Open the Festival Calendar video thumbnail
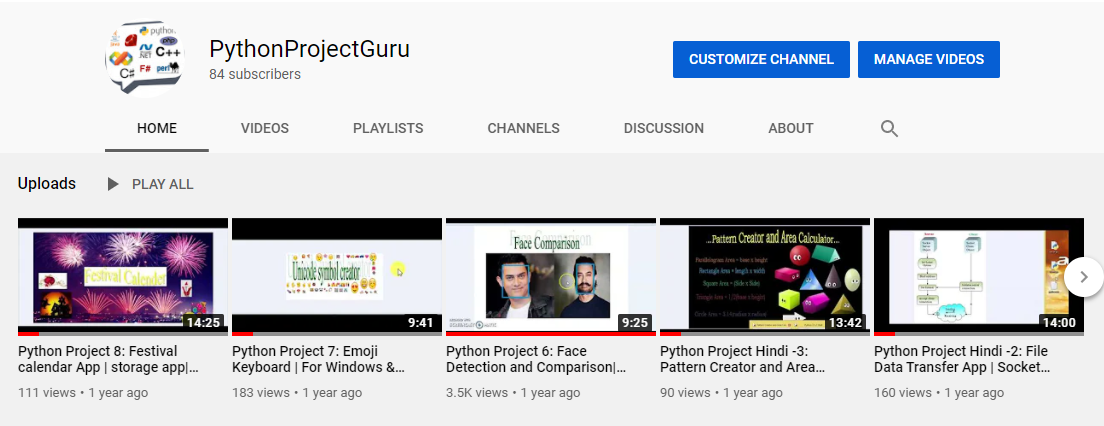 coord(123,277)
